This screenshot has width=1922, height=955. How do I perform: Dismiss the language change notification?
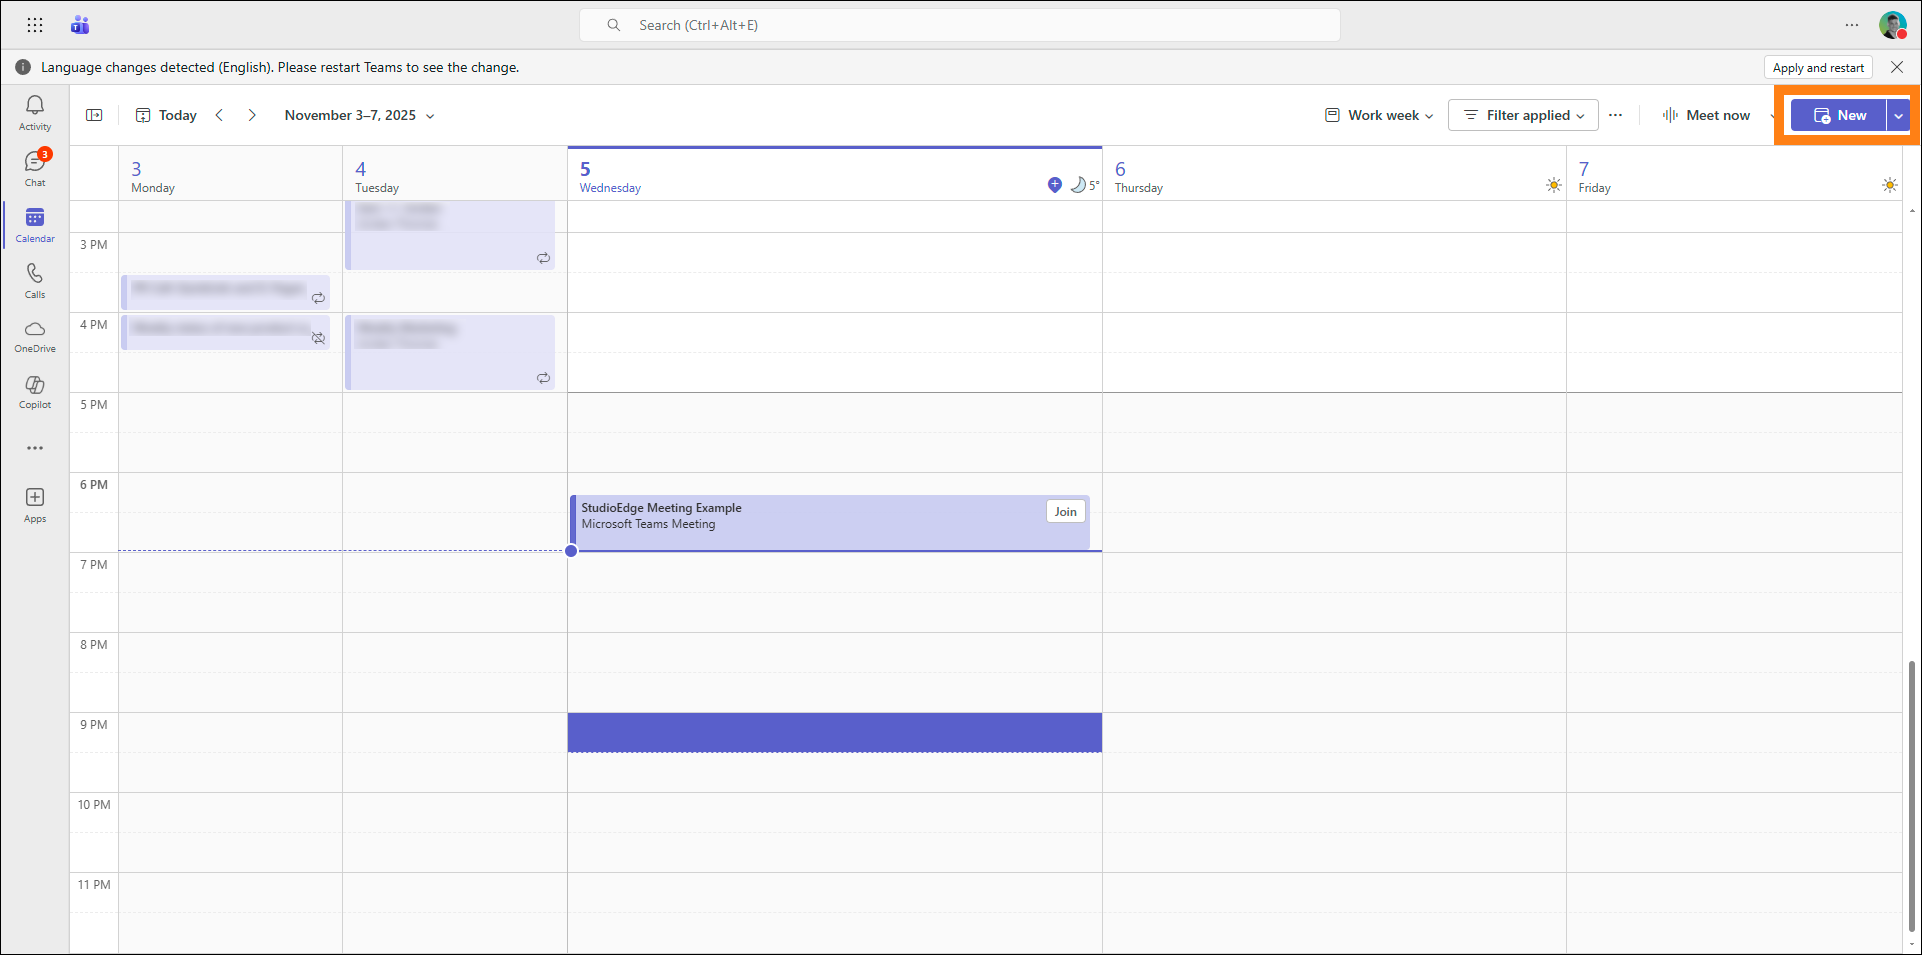pos(1897,67)
